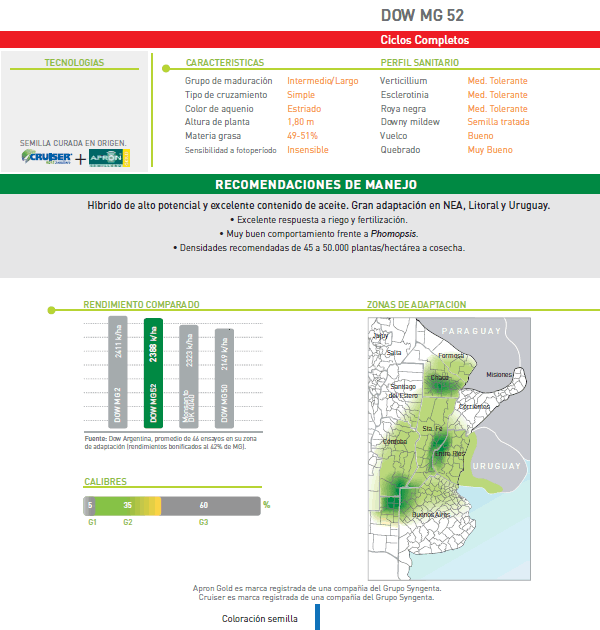Click the Cruiser brand logo
Viewport: 600px width, 630px height.
click(46, 157)
